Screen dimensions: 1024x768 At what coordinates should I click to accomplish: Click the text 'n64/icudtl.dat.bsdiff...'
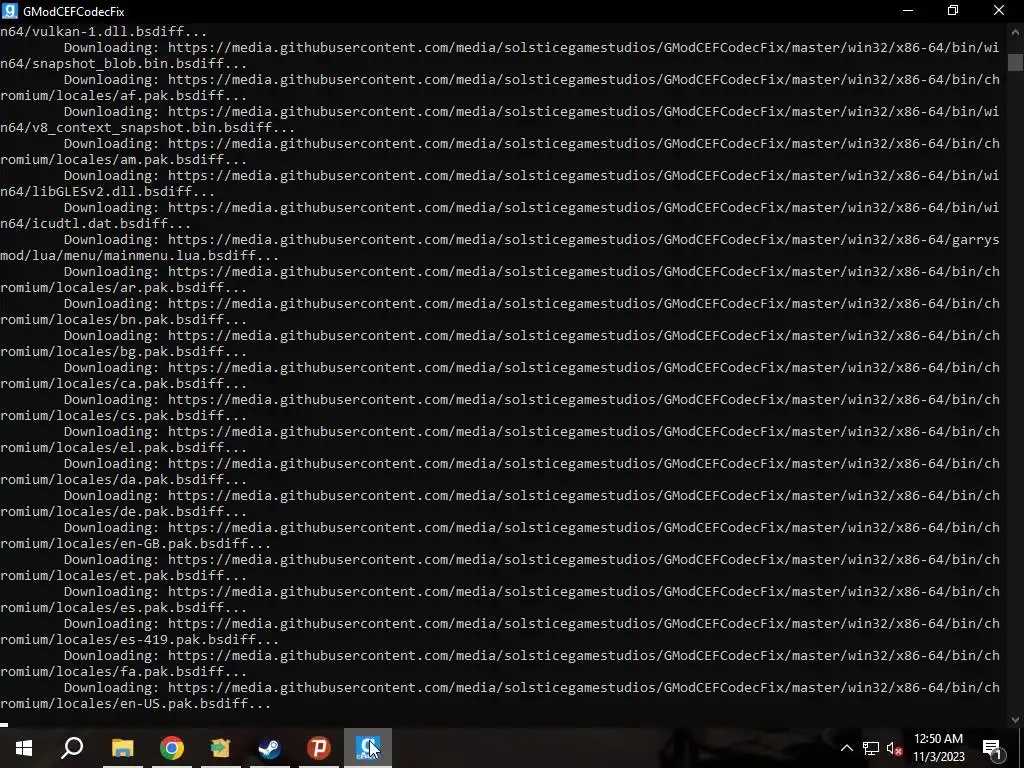tap(95, 223)
